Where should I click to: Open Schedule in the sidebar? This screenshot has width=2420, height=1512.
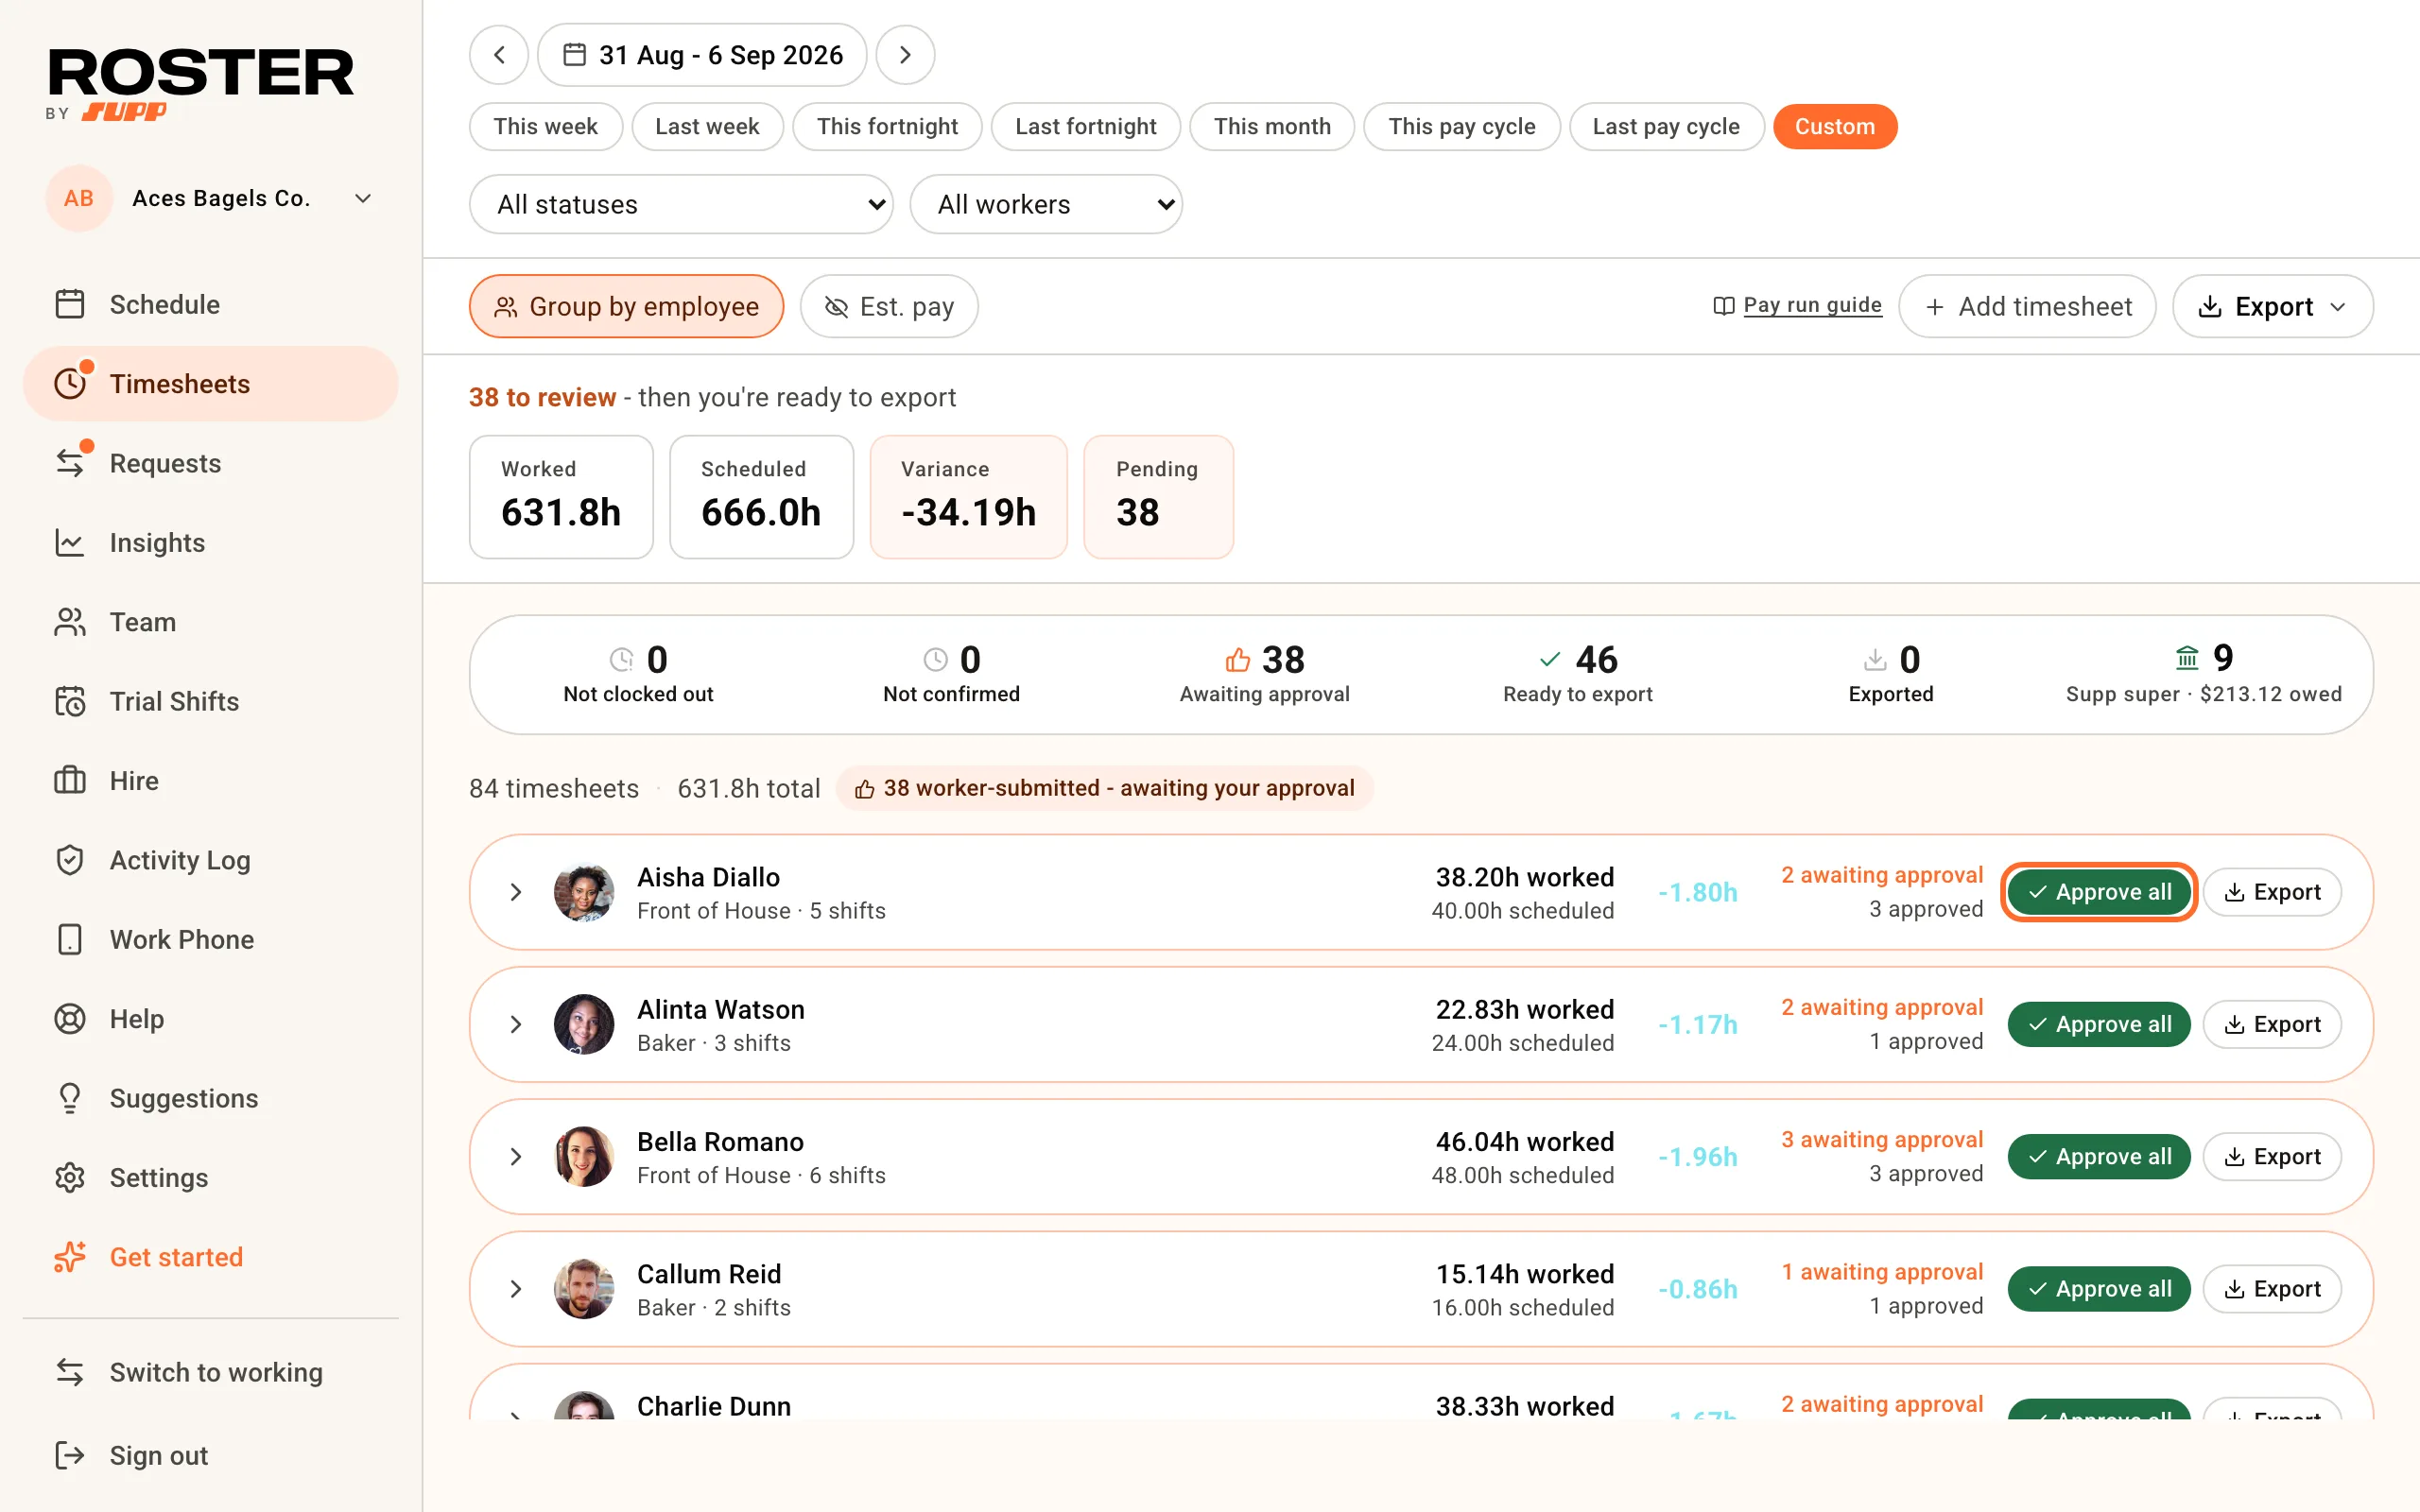pyautogui.click(x=210, y=304)
